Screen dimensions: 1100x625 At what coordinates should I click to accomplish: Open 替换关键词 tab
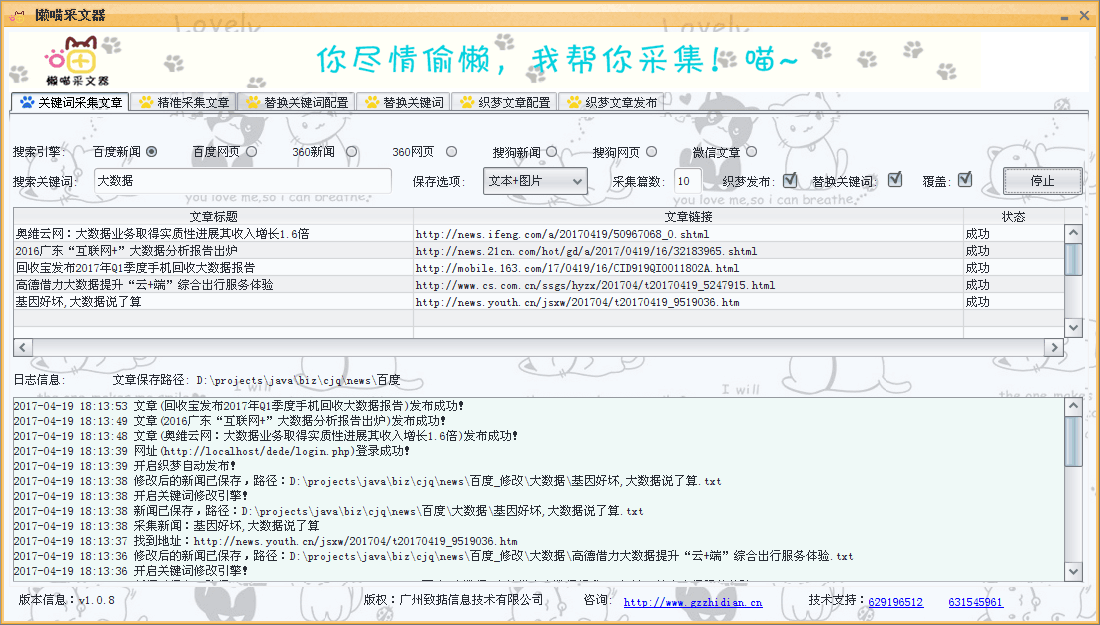[x=403, y=102]
